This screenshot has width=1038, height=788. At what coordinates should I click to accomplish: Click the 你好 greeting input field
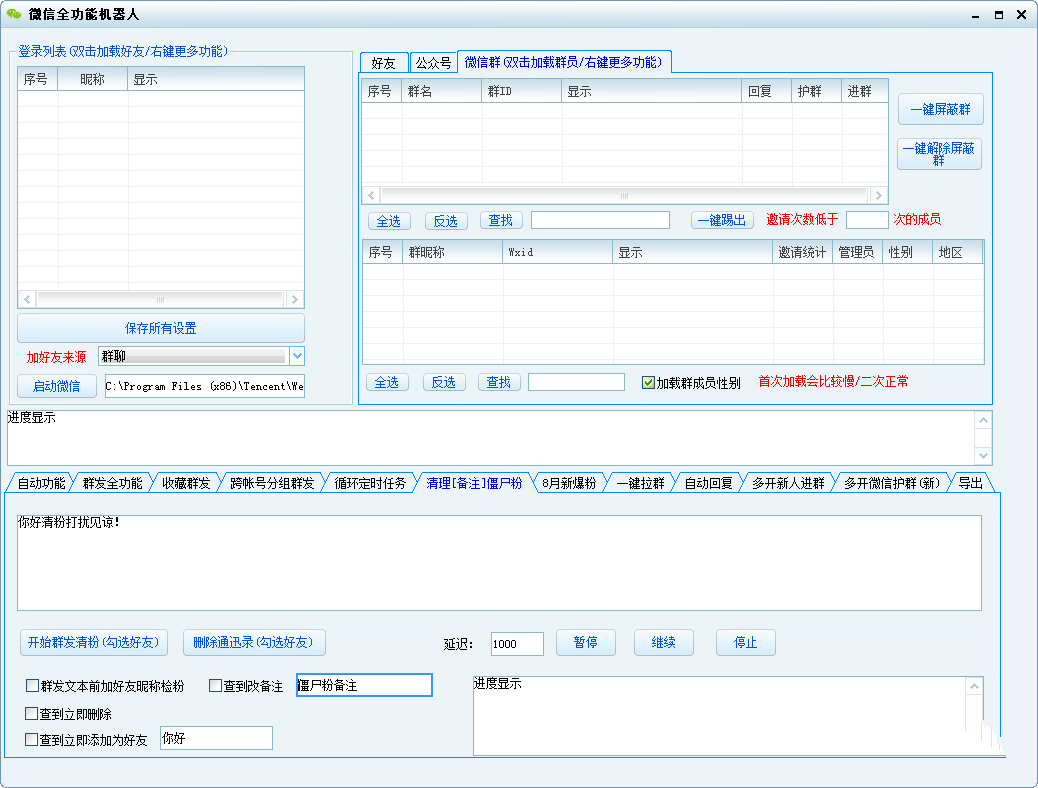pyautogui.click(x=216, y=738)
